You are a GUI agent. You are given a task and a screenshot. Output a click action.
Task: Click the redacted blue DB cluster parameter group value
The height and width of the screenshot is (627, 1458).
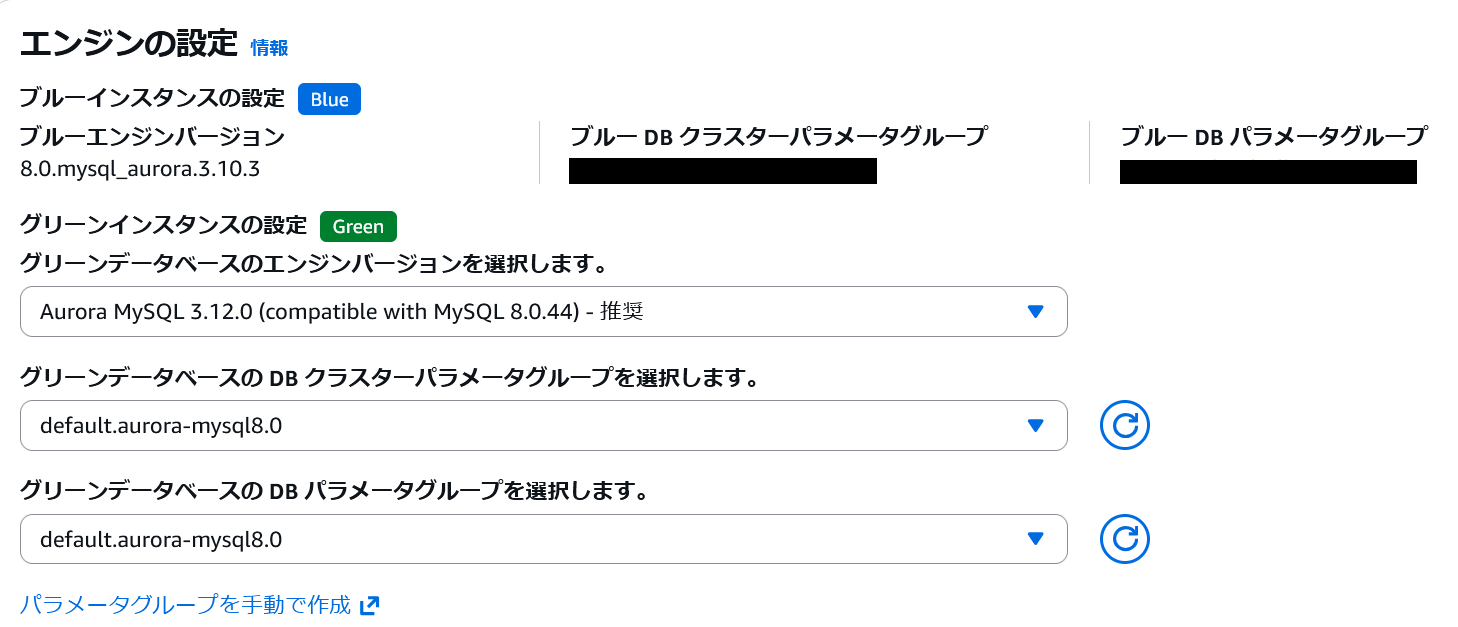pos(722,171)
